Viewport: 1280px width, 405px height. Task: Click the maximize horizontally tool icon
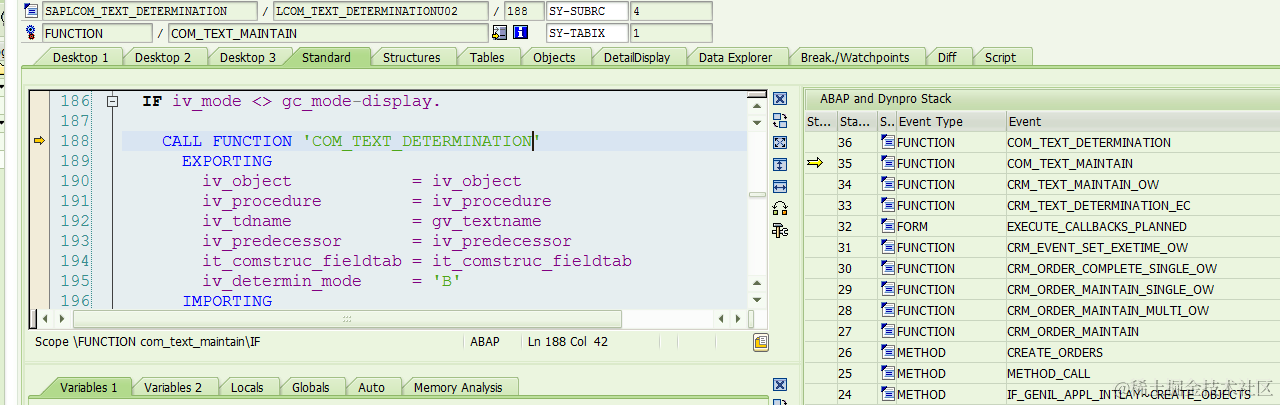point(780,187)
